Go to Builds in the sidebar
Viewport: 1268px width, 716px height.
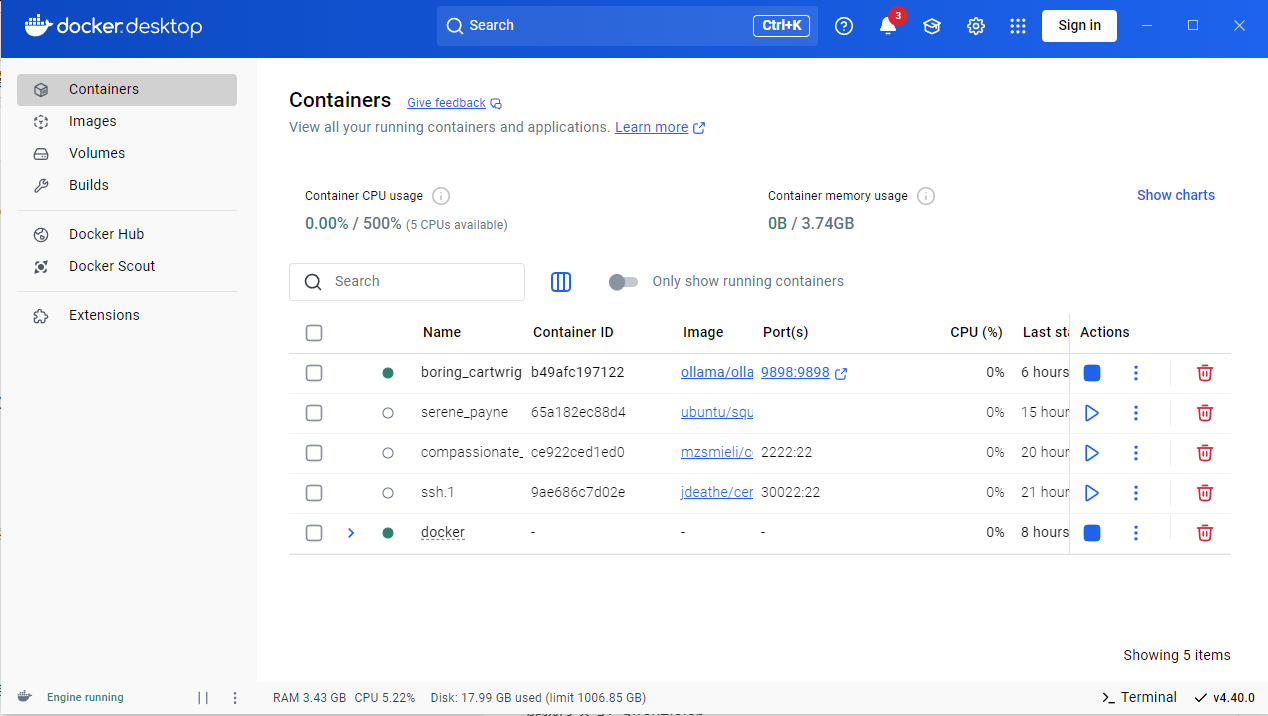(x=127, y=185)
